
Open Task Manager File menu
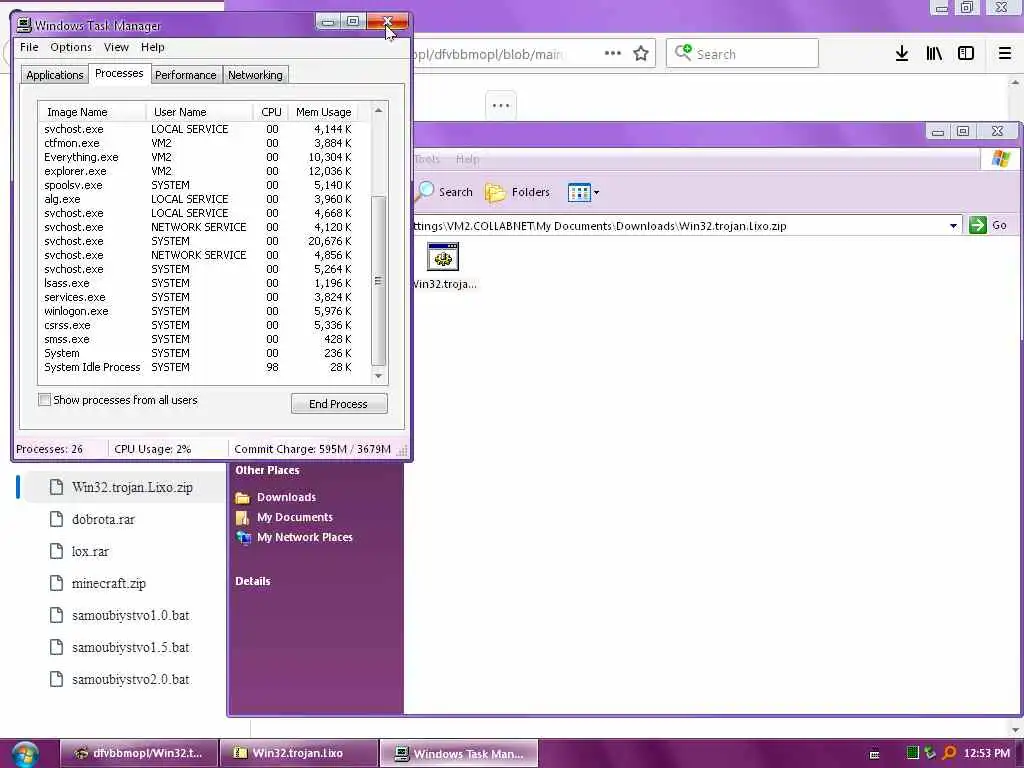(x=29, y=47)
